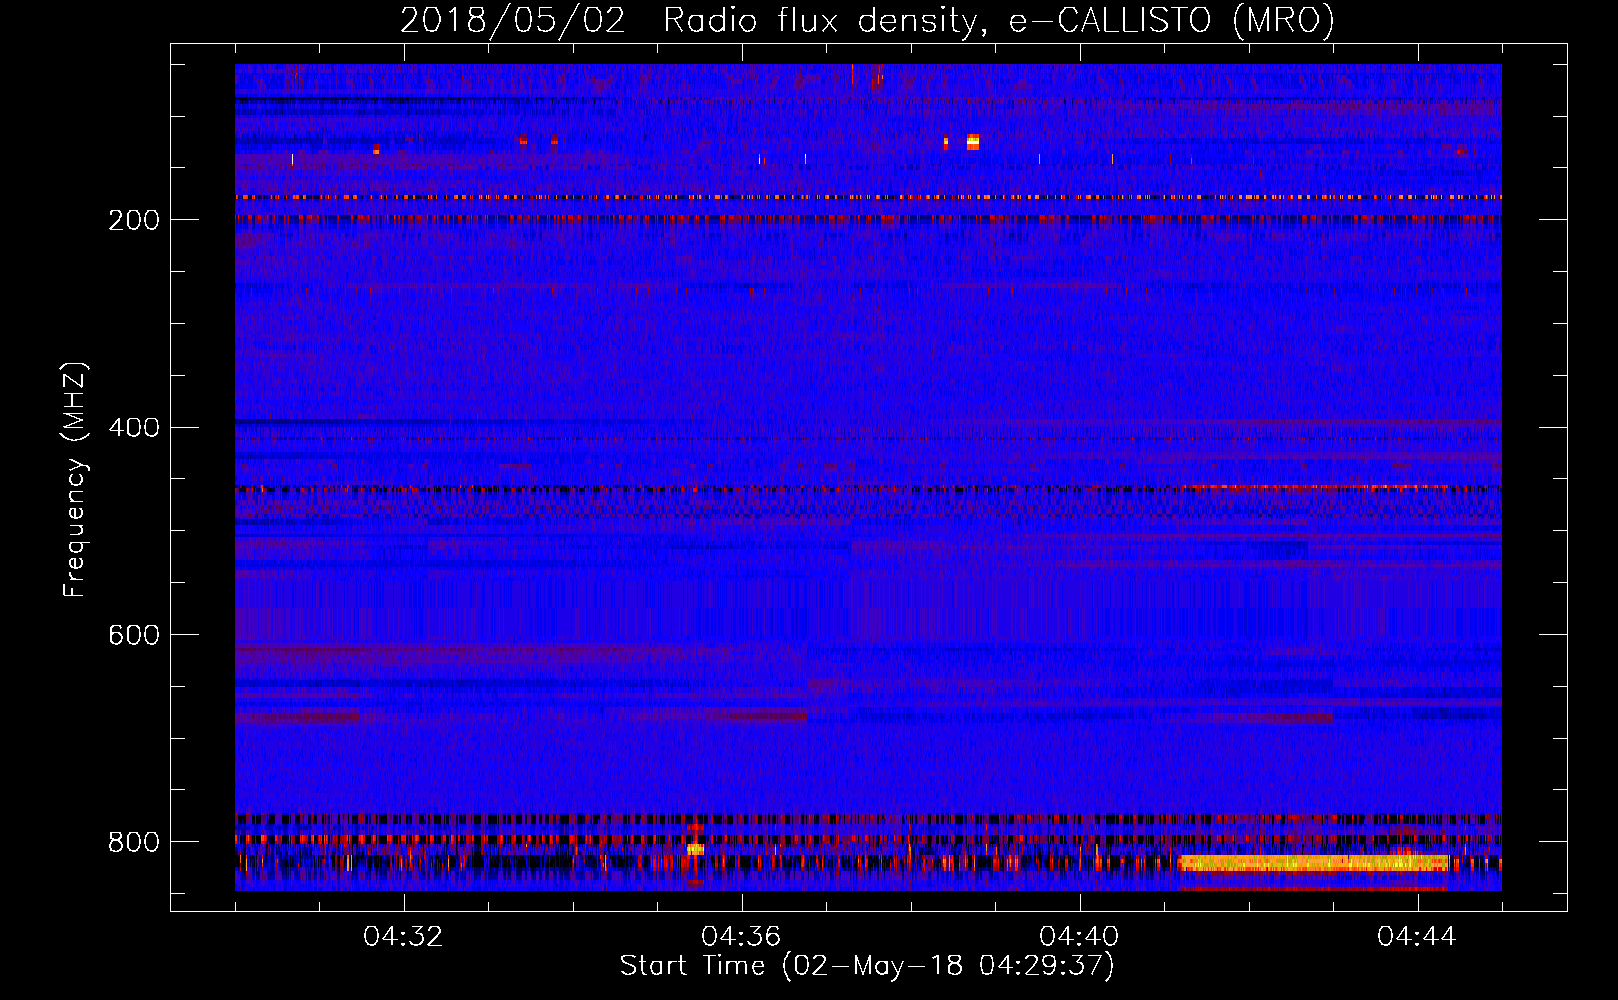Screen dimensions: 1618x1000
Task: Click the 'Frequency (MHZ)' axis label
Action: (x=75, y=480)
